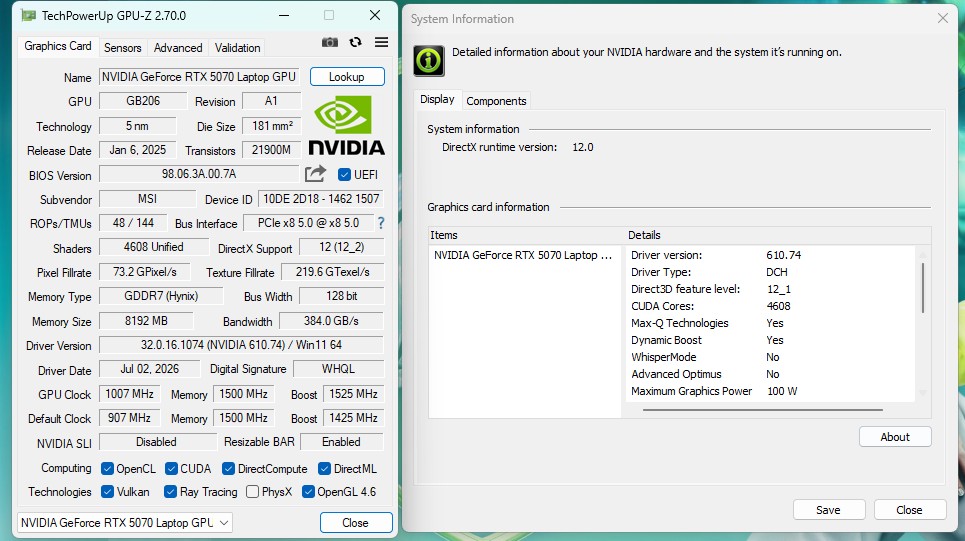The height and width of the screenshot is (541, 965).
Task: Open the GPU-Z hamburger menu
Action: point(382,42)
